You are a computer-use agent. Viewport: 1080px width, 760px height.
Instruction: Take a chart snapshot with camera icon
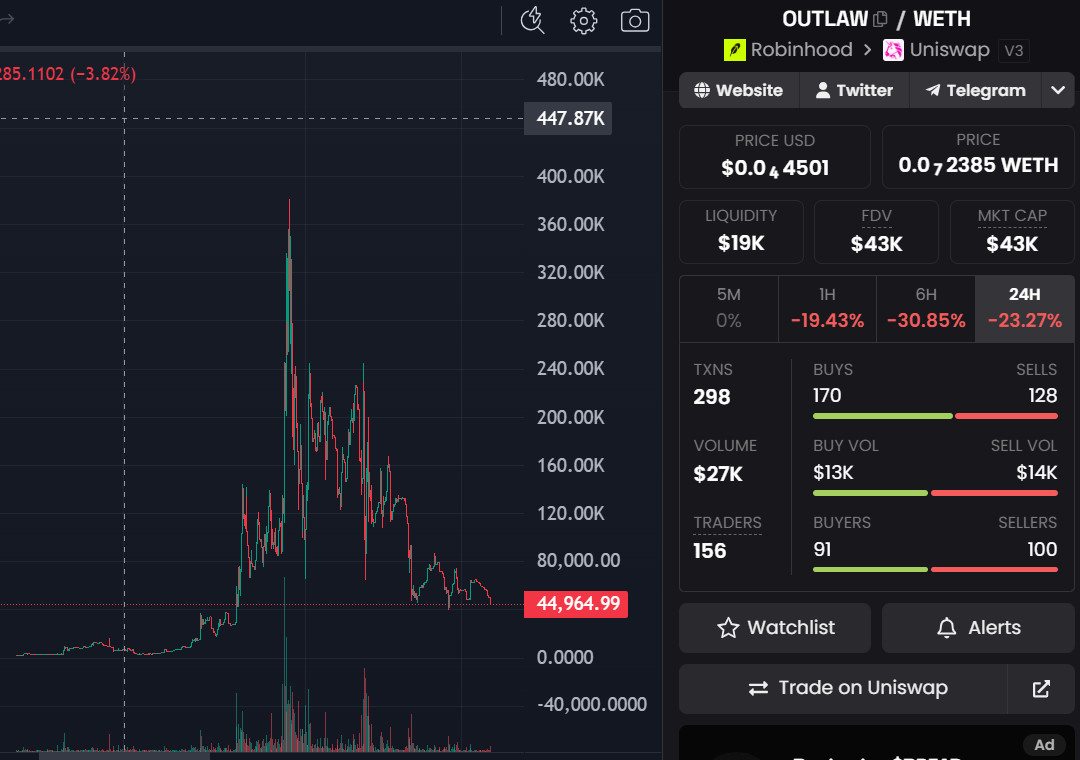pos(634,21)
